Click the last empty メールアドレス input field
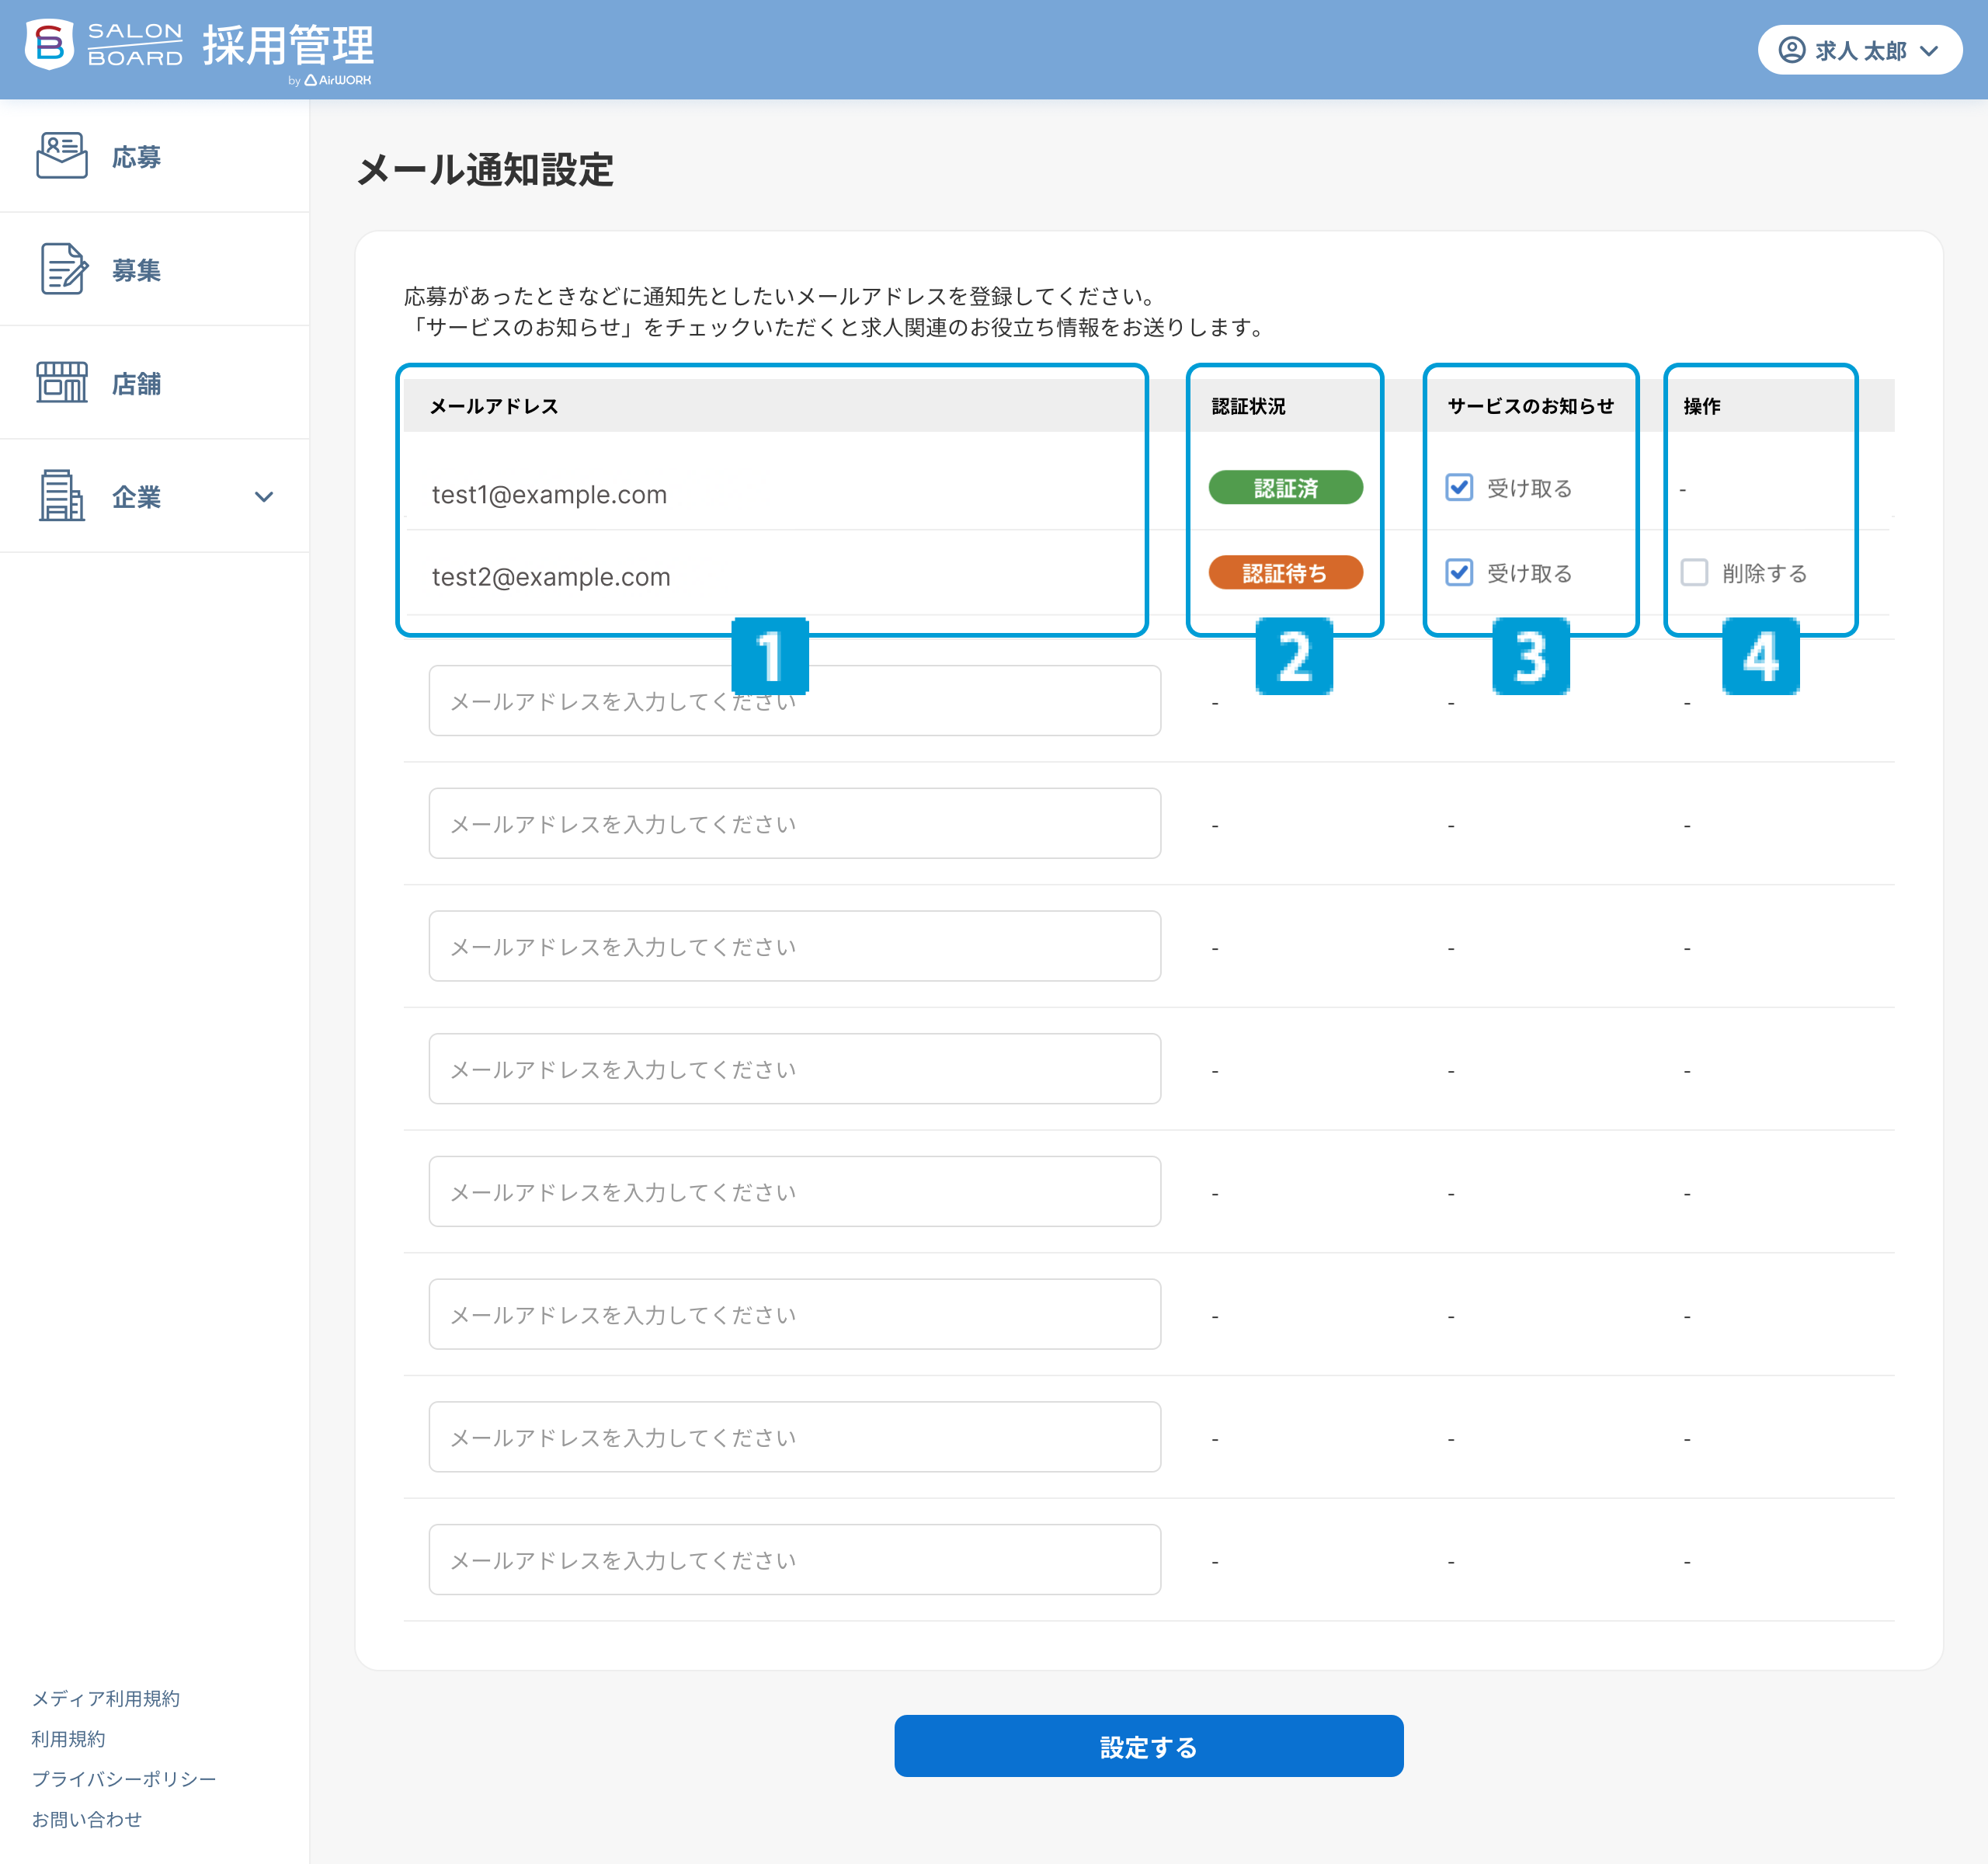This screenshot has height=1864, width=1988. tap(794, 1560)
